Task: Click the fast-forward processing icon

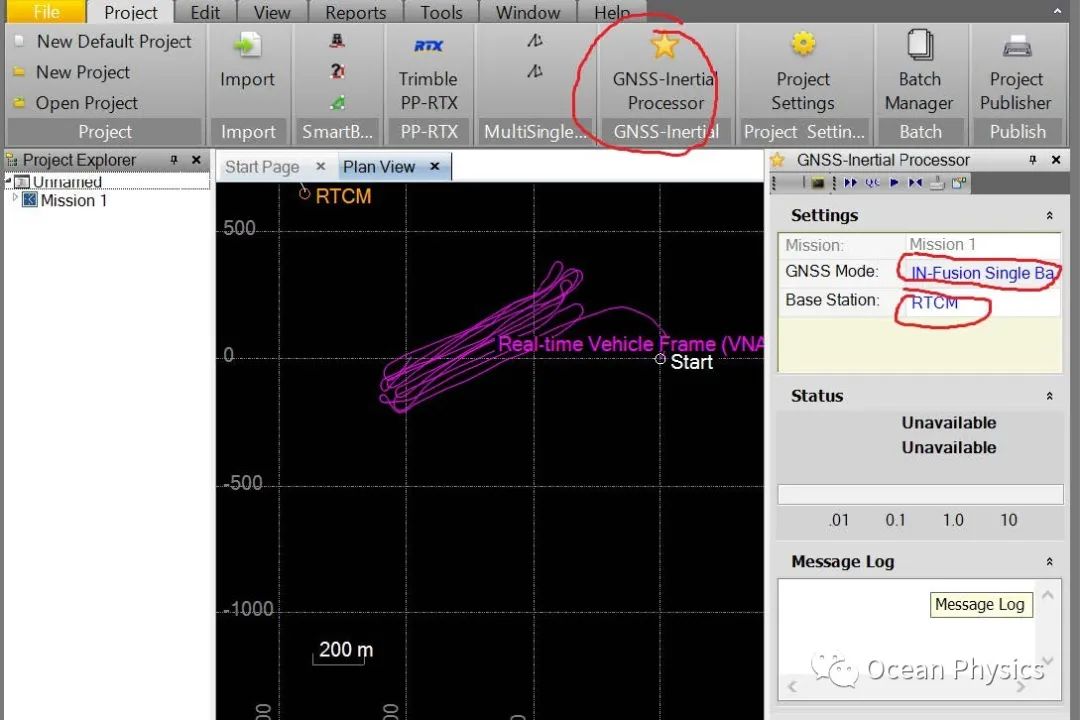Action: (850, 183)
